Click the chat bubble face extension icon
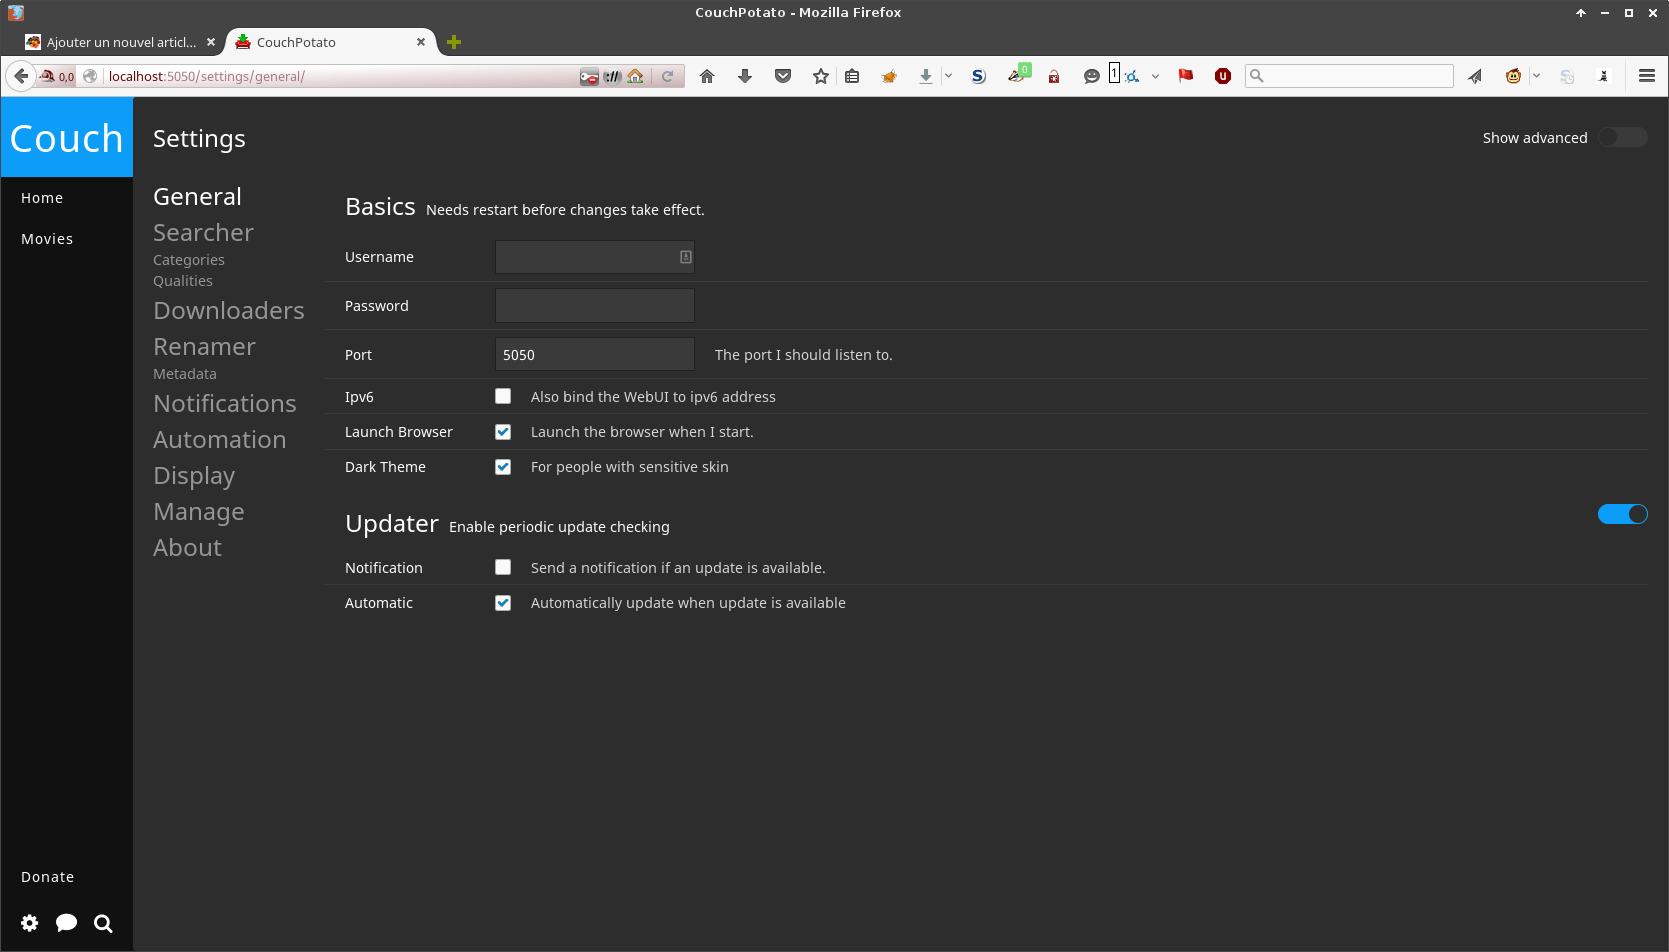The image size is (1669, 952). coord(1091,76)
